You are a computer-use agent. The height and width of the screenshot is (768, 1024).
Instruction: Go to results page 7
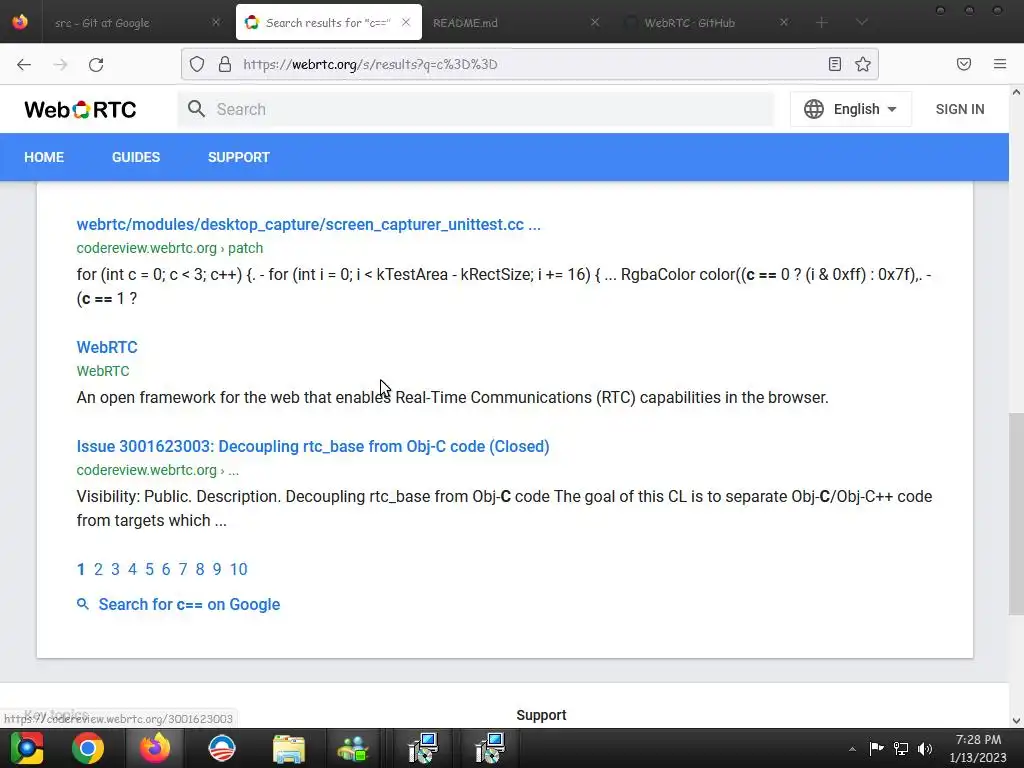tap(183, 569)
